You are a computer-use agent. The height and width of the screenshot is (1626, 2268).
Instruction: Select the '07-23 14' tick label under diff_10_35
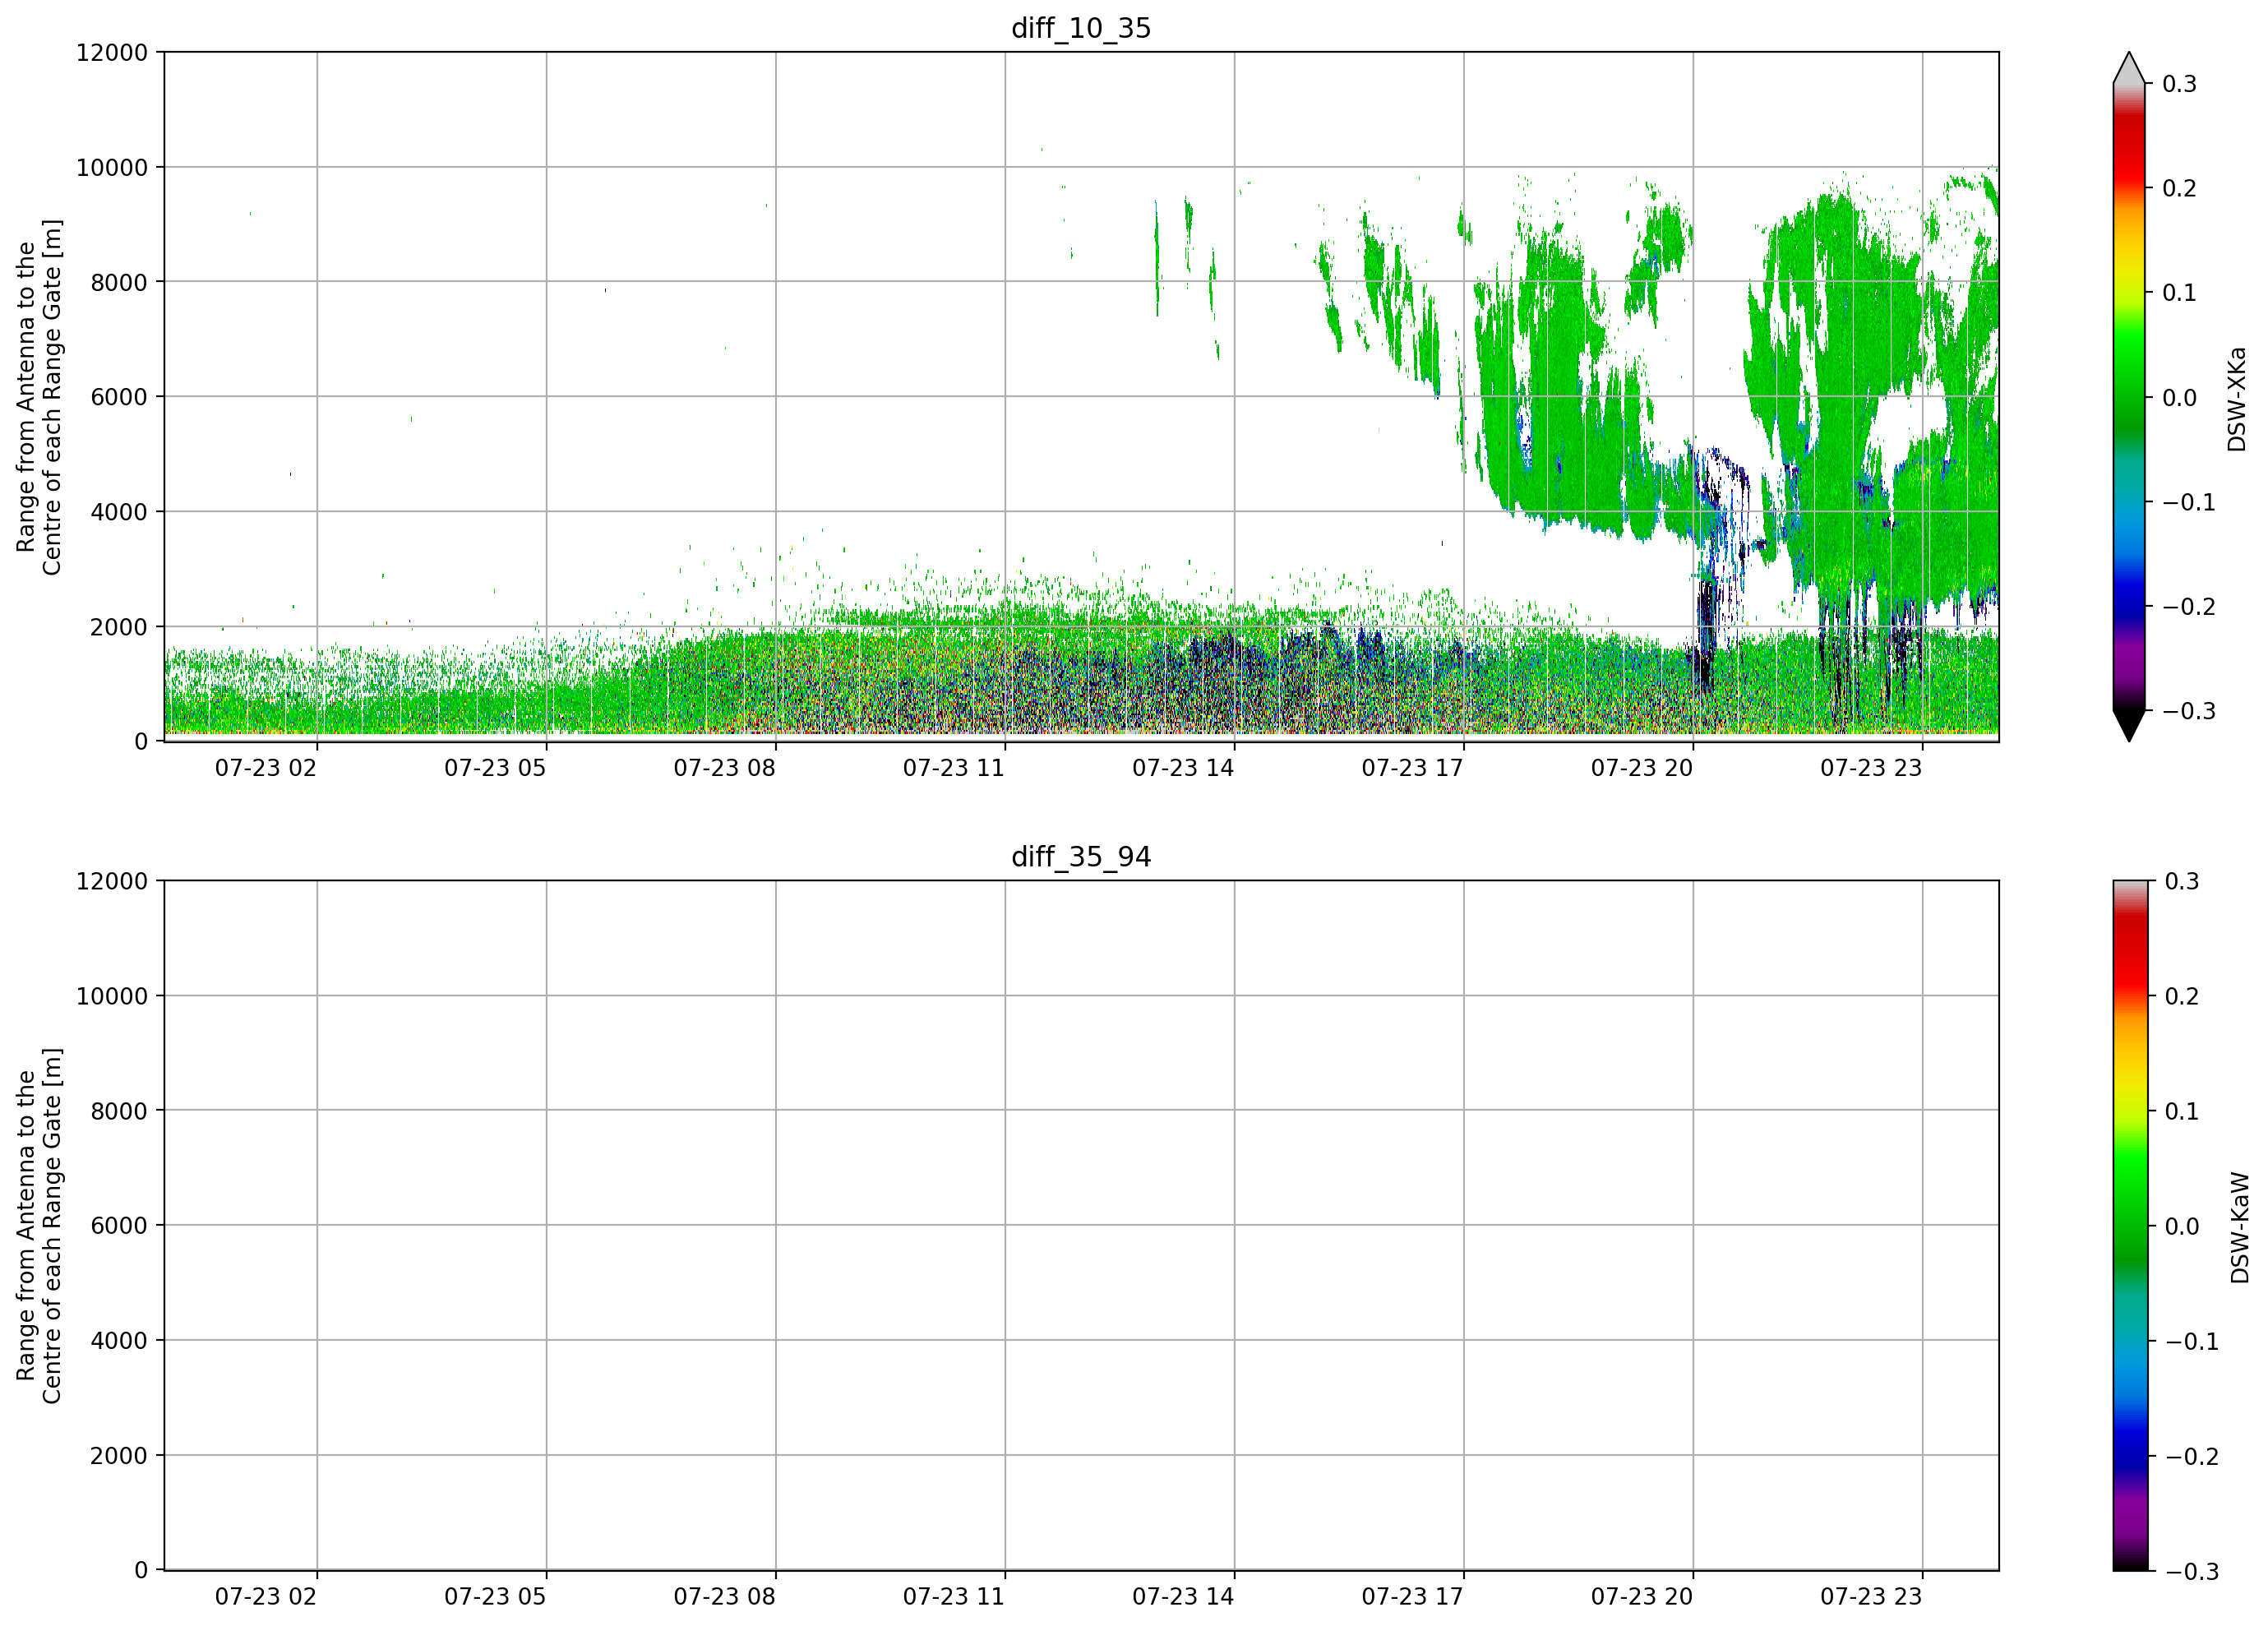1183,768
